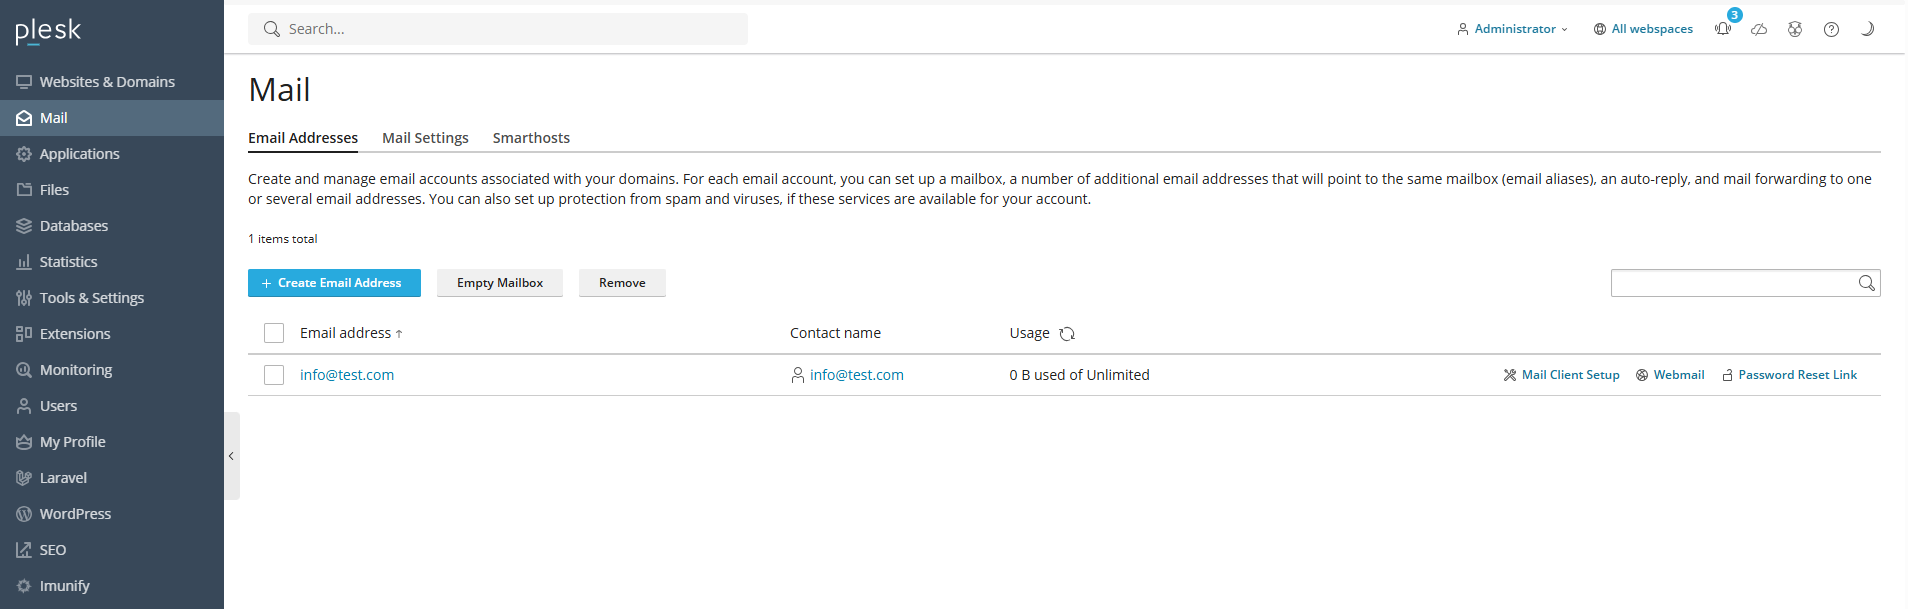Open the Smarthosts tab
The height and width of the screenshot is (609, 1908).
531,138
